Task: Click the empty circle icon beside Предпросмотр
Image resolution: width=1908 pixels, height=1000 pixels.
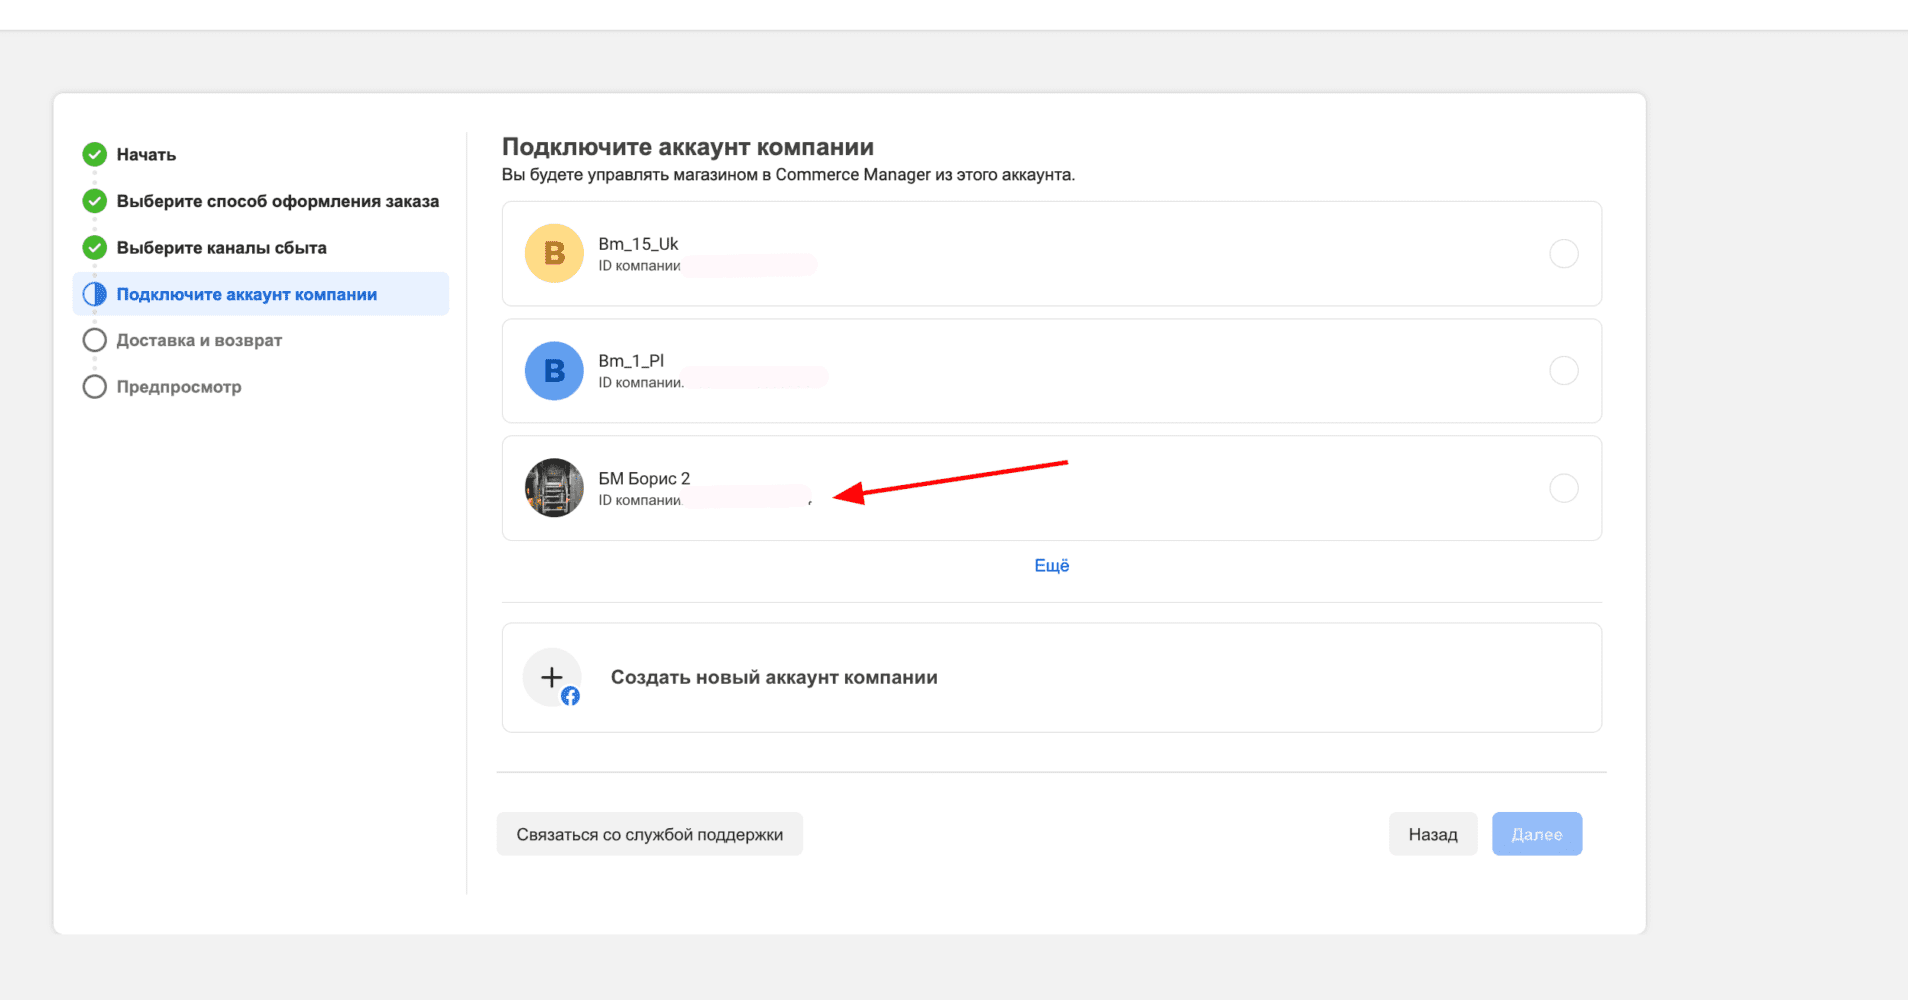Action: click(x=95, y=387)
